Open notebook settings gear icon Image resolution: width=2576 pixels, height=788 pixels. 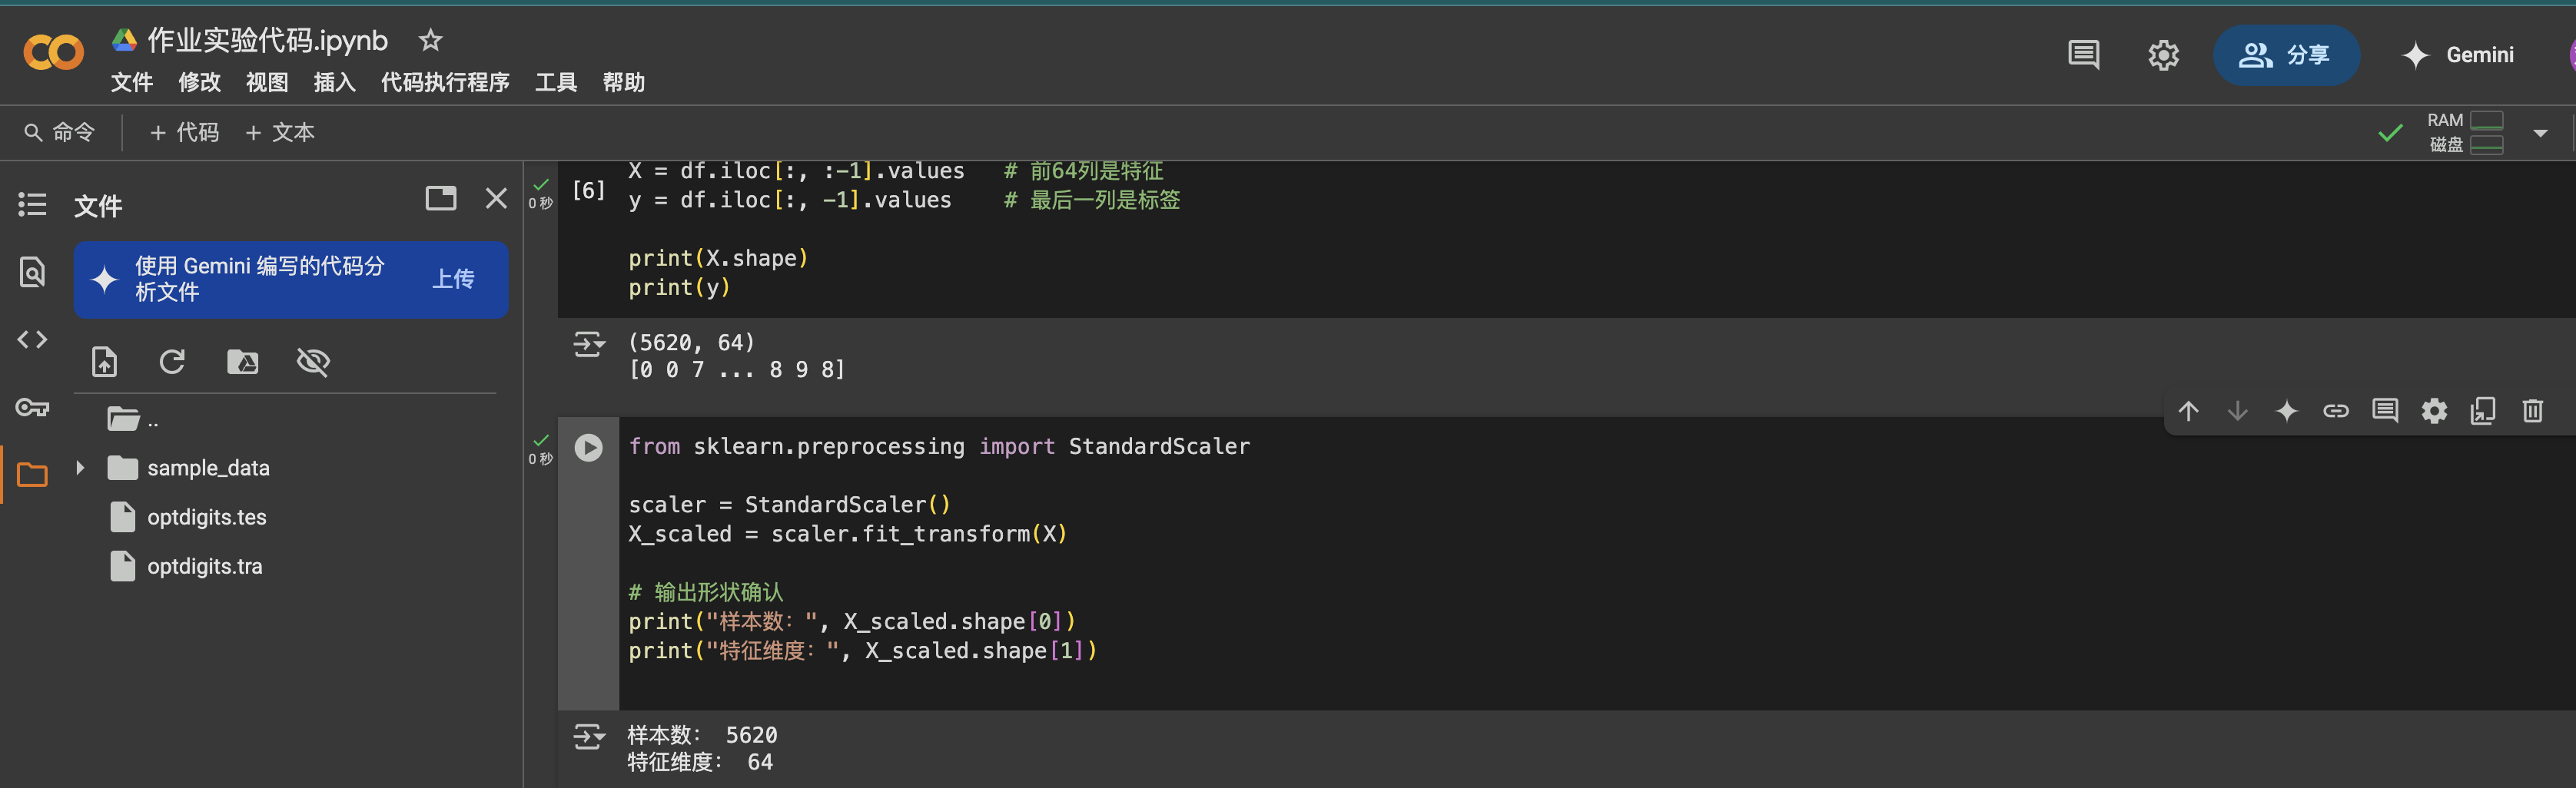click(2163, 55)
